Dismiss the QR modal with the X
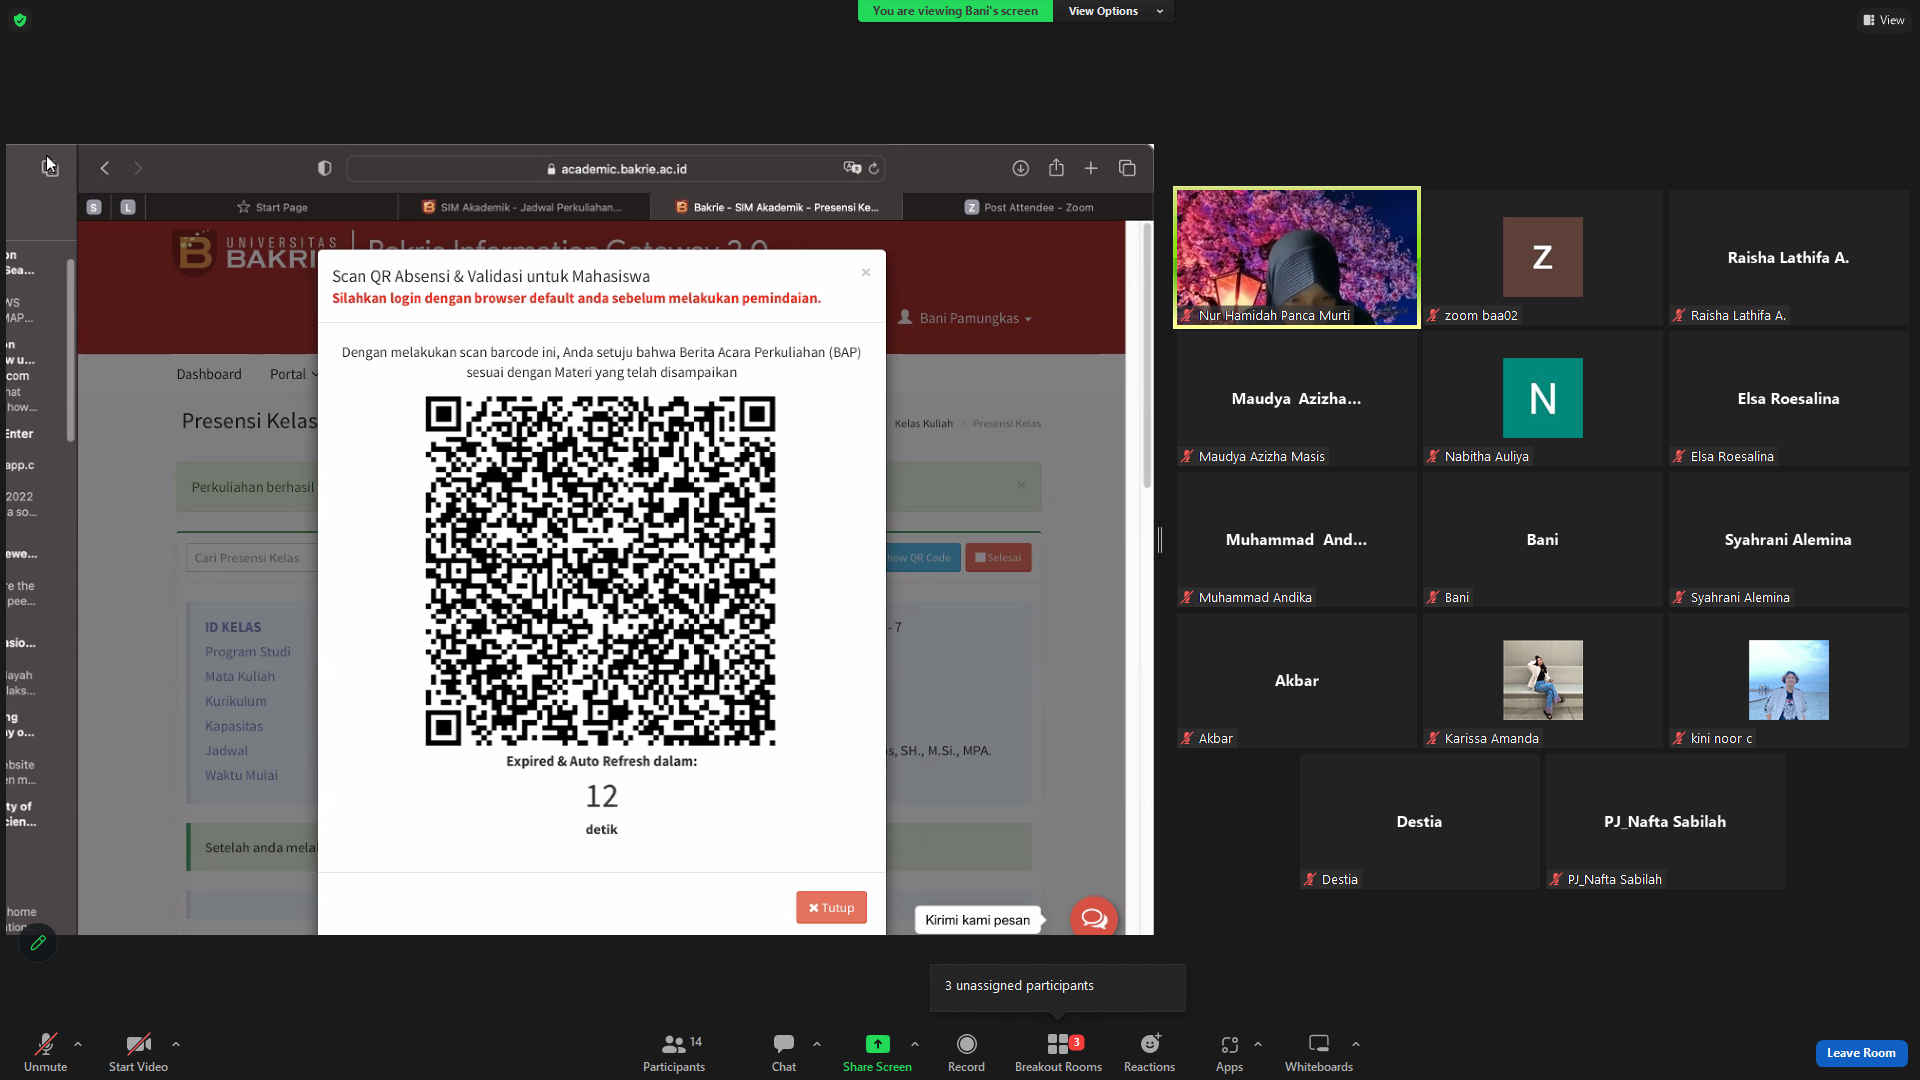 [x=866, y=272]
